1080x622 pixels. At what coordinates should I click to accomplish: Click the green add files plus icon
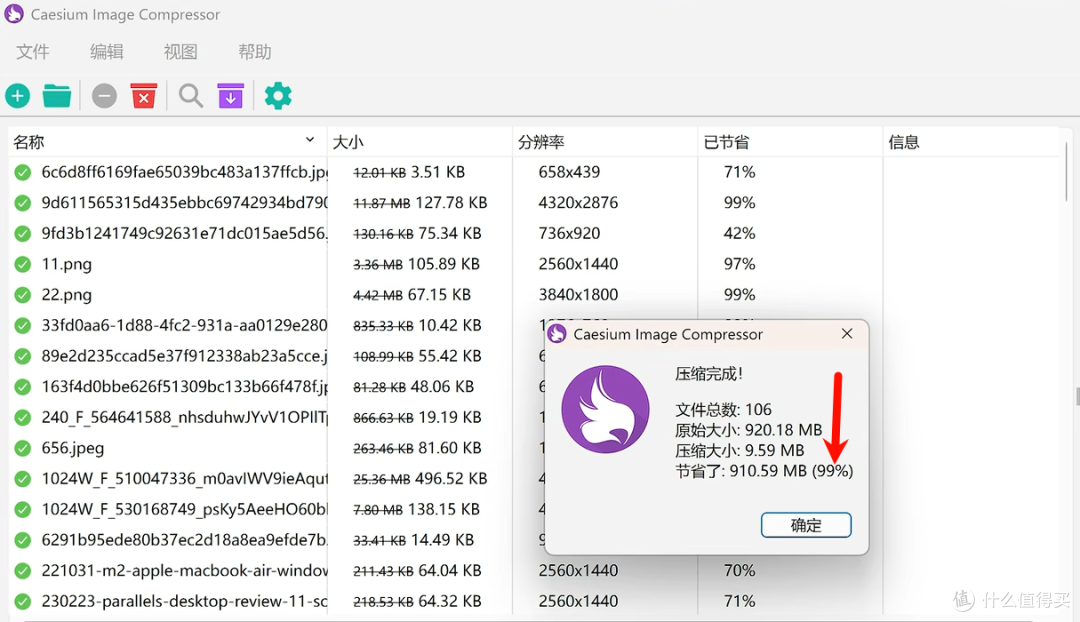(x=18, y=96)
